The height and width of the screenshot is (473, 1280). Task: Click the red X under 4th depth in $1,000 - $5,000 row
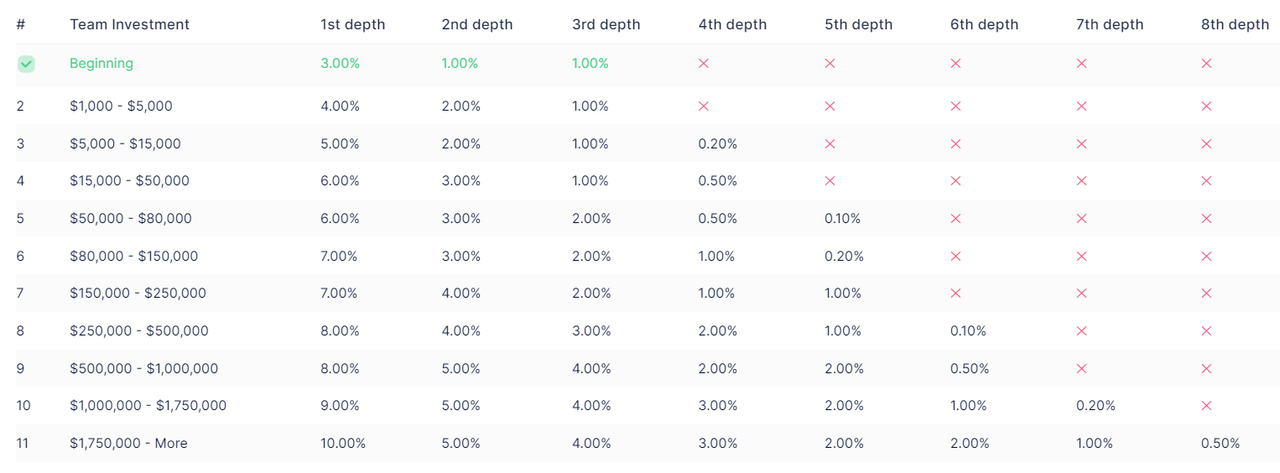click(703, 106)
